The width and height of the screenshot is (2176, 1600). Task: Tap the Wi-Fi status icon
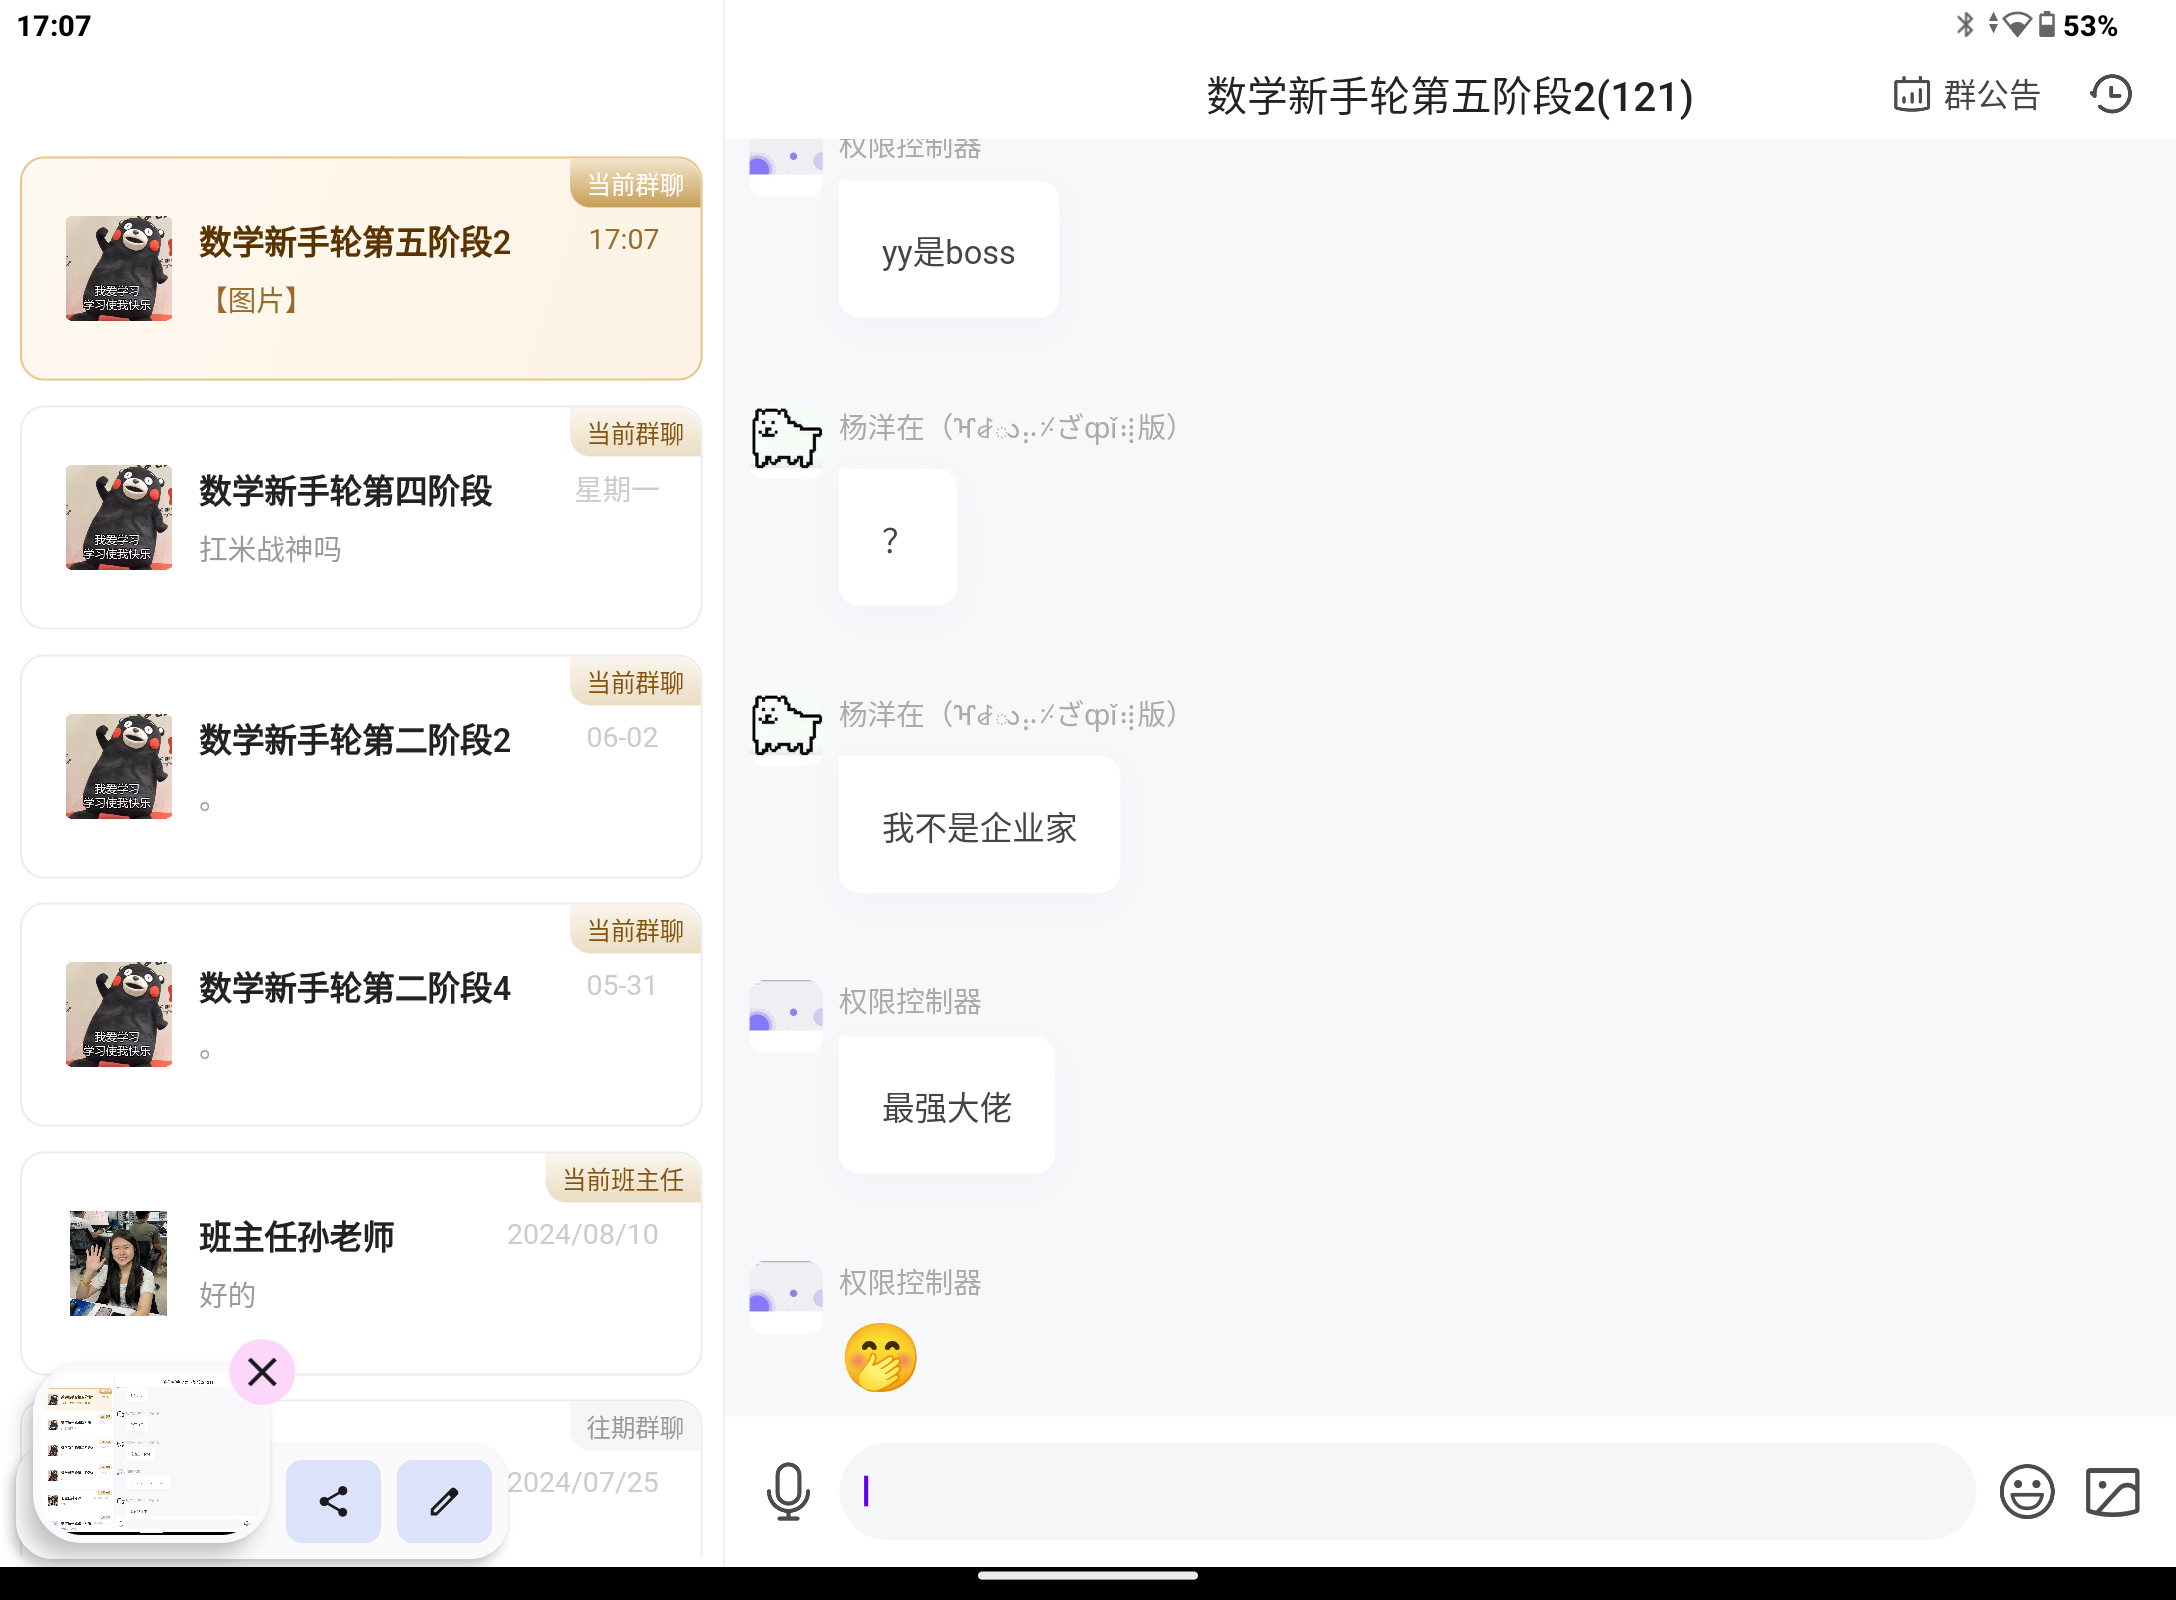(2018, 25)
